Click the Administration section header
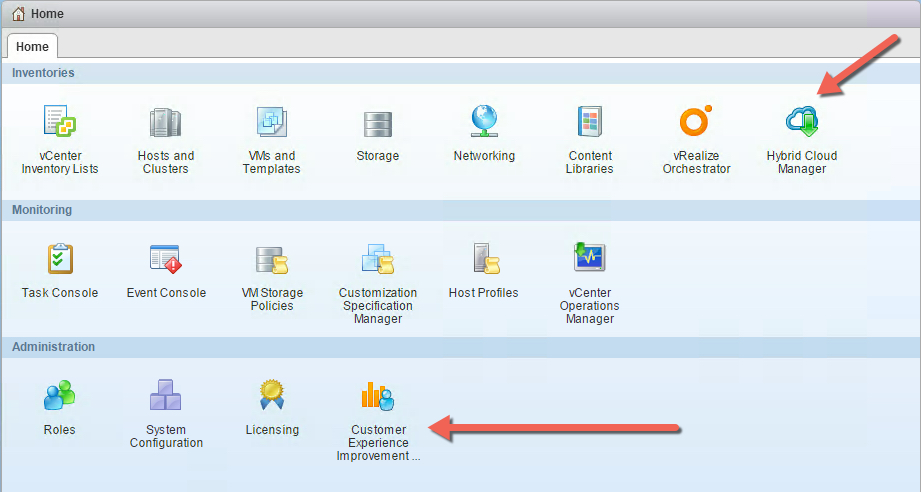The width and height of the screenshot is (921, 492). 460,346
